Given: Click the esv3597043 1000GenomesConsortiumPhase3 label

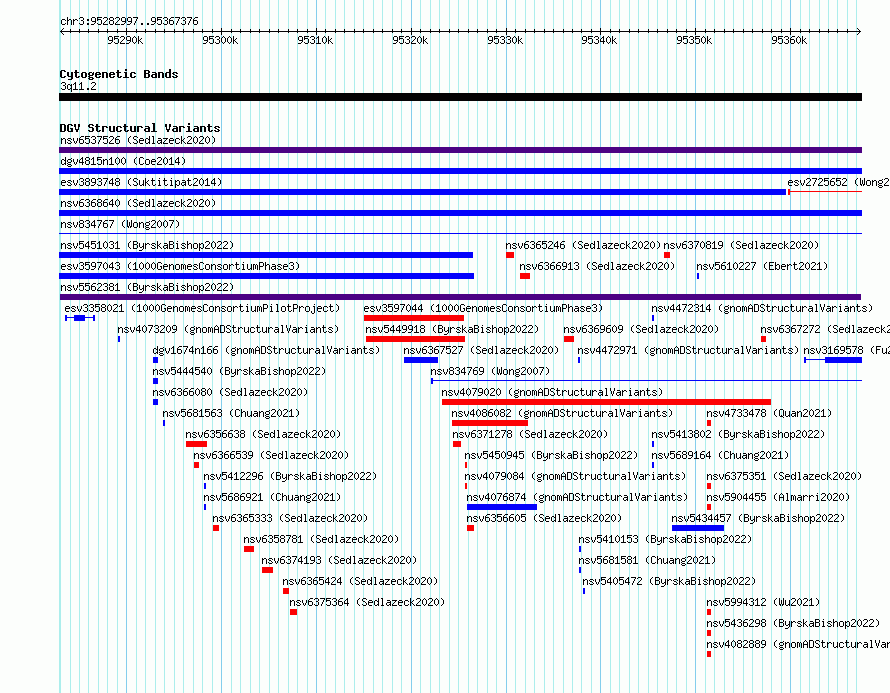Looking at the screenshot, I should click(x=180, y=266).
